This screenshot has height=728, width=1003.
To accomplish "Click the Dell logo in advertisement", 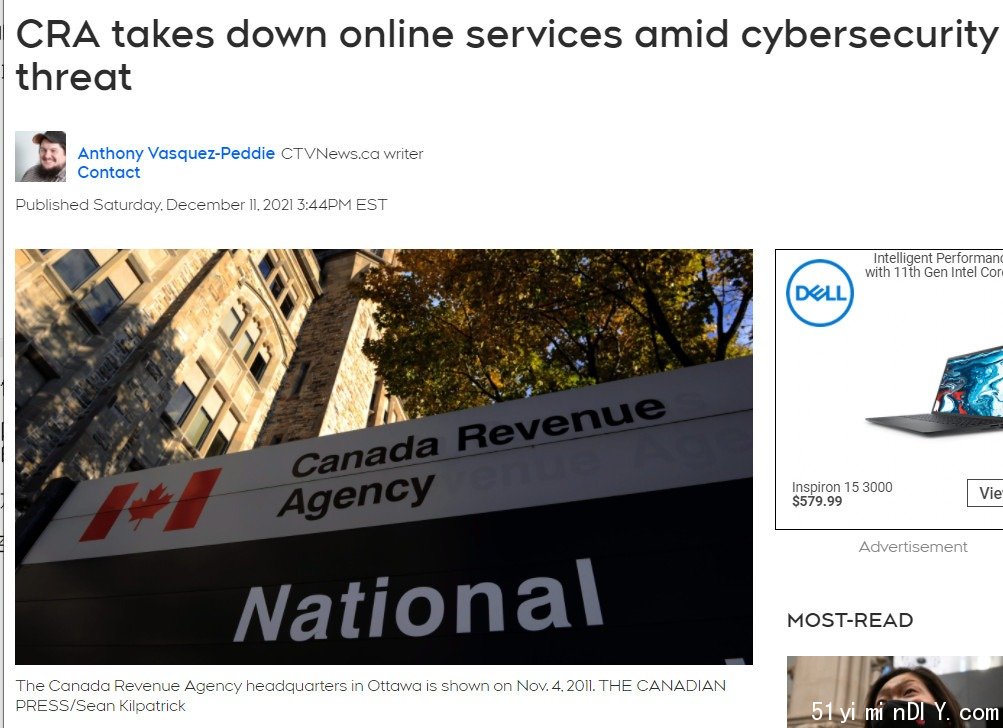I will [x=819, y=293].
